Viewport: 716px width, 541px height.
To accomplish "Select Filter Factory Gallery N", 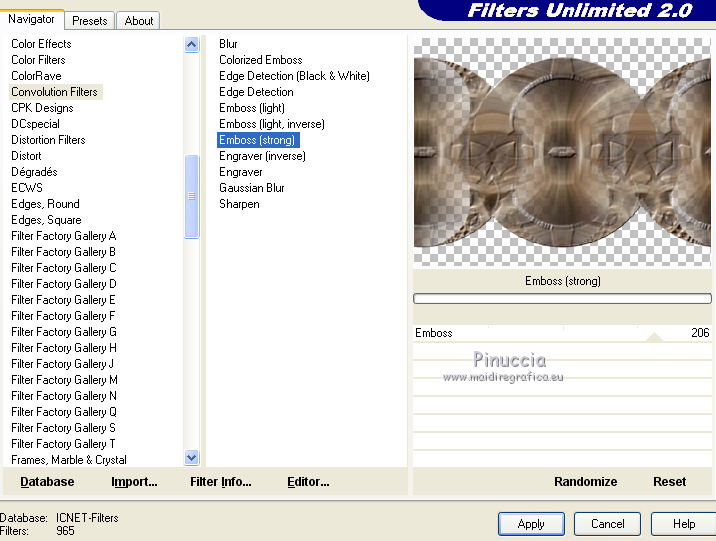I will click(63, 396).
